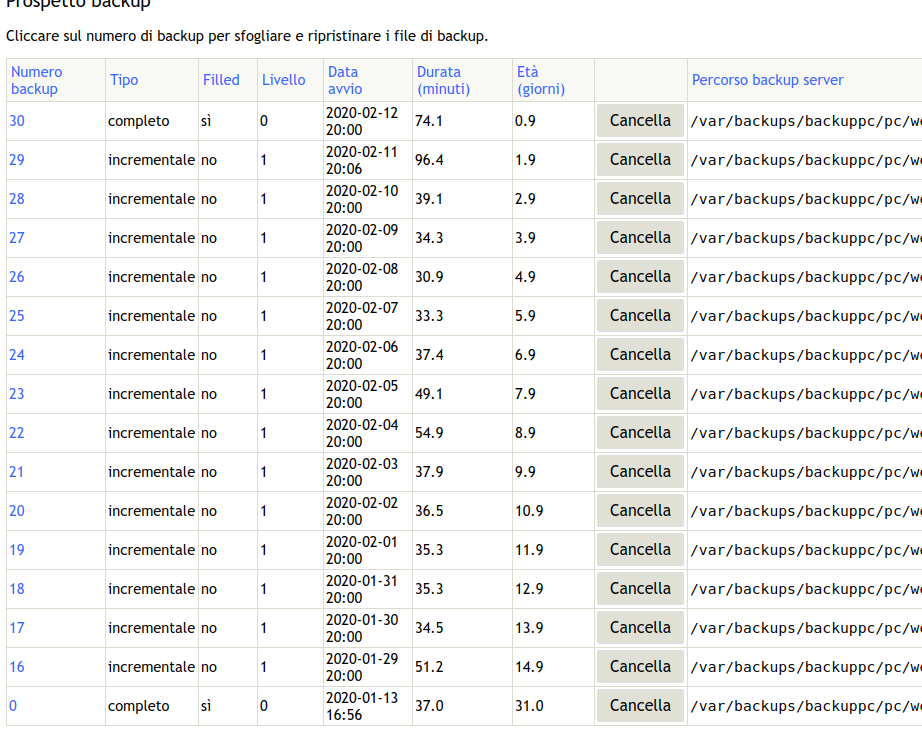Viewport: 922px width, 735px height.
Task: Click Cancella in the 2020-02-08 row
Action: pyautogui.click(x=640, y=276)
